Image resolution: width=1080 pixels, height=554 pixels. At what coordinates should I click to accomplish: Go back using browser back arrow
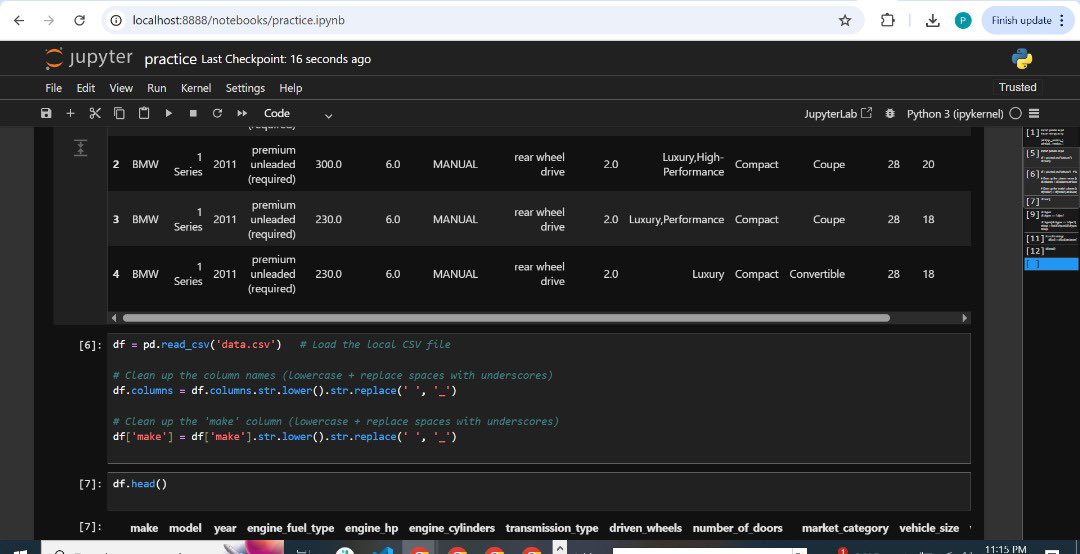click(x=19, y=21)
